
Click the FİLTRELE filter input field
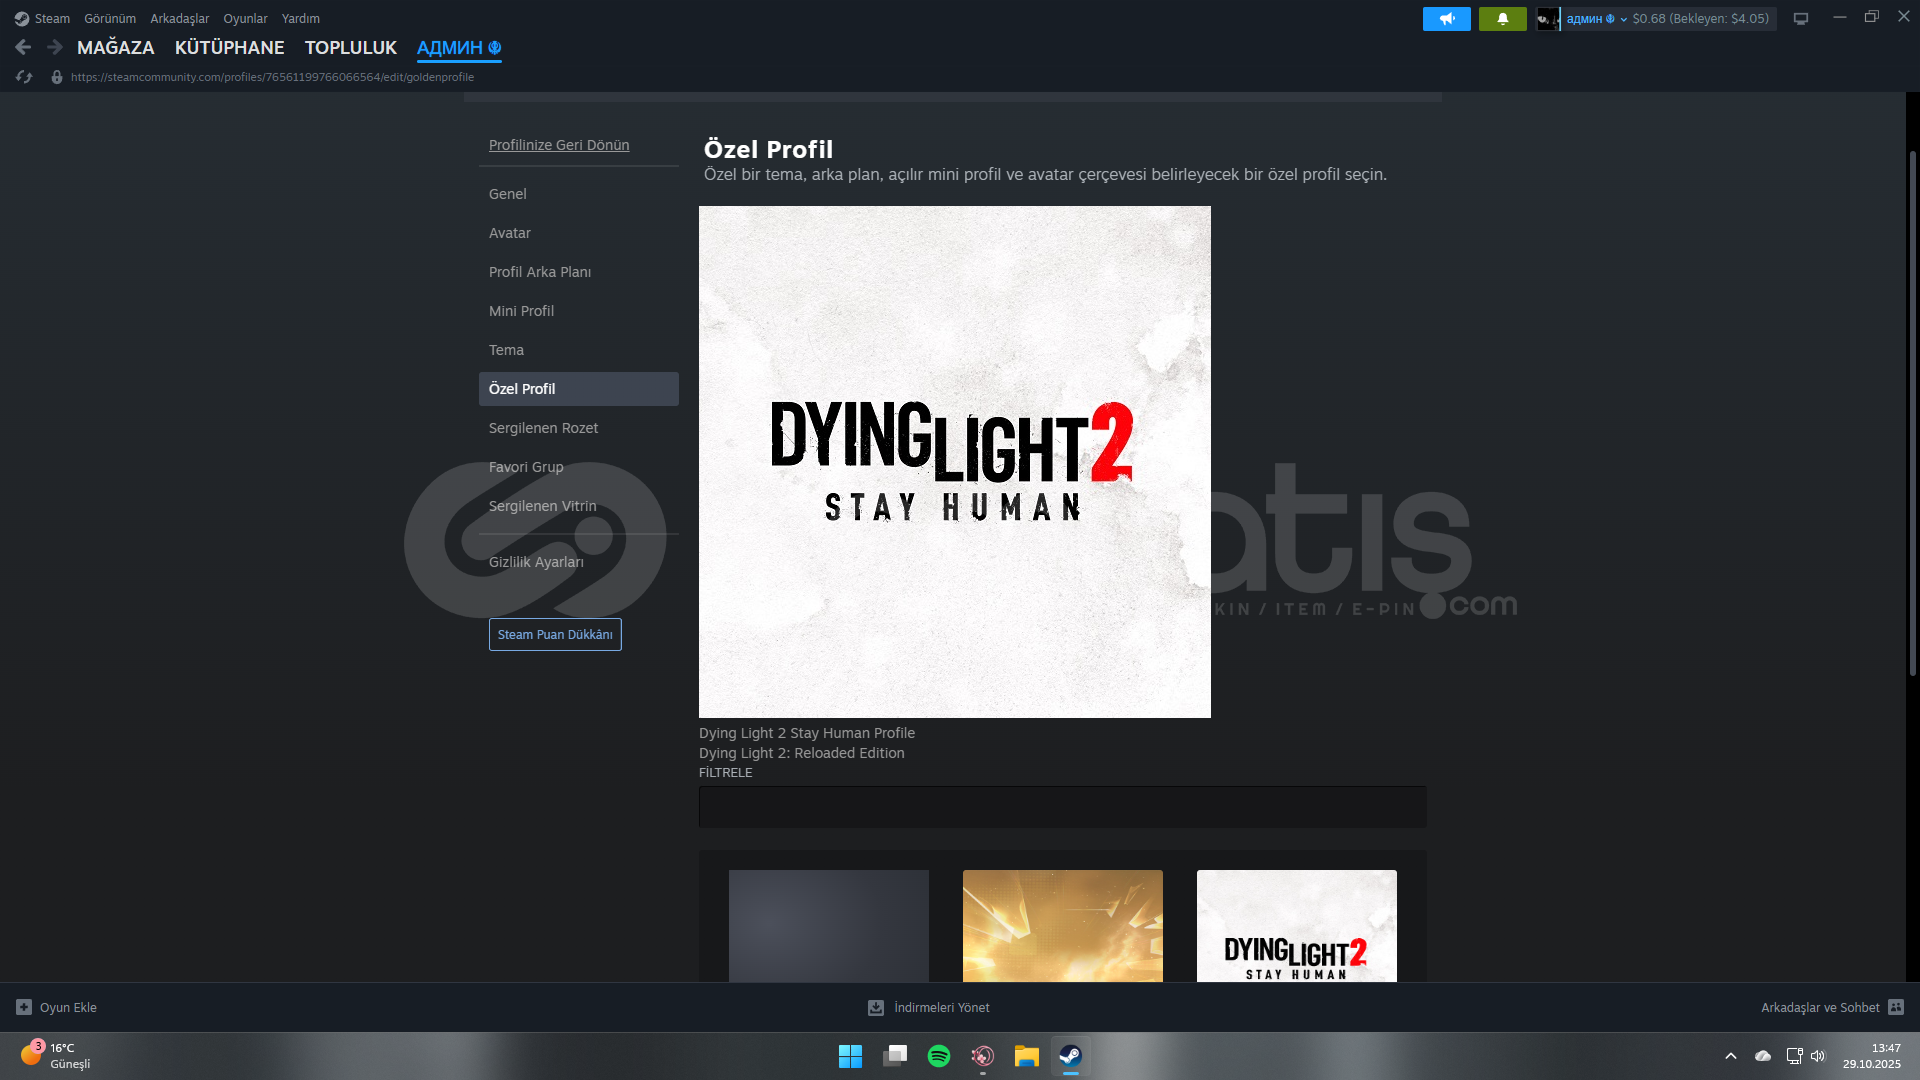(1062, 806)
